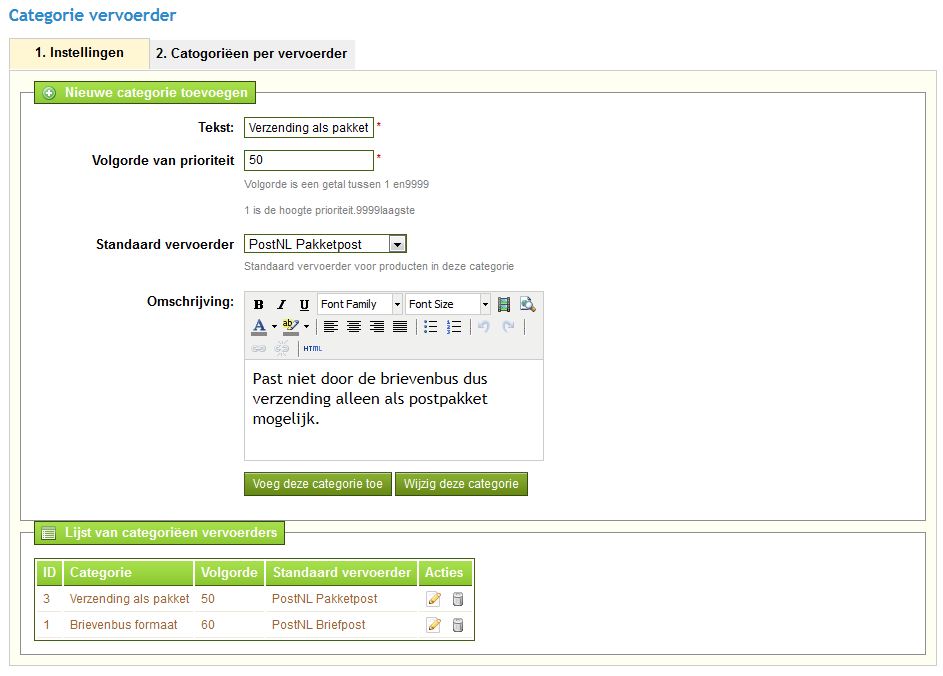Image resolution: width=943 pixels, height=676 pixels.
Task: Click the Categorie vervoerder page heading
Action: tap(92, 15)
